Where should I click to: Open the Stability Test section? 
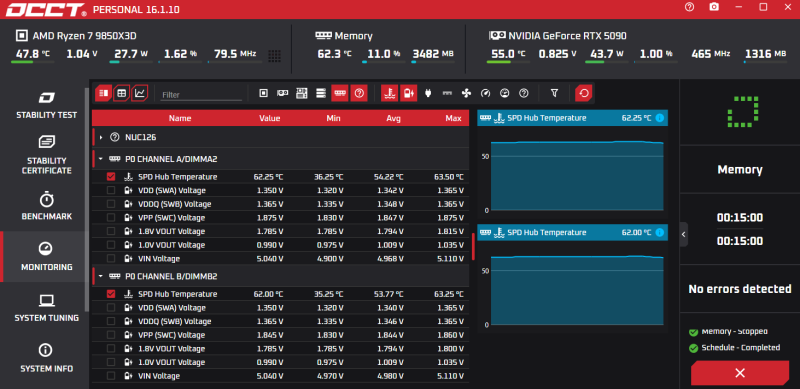click(46, 106)
